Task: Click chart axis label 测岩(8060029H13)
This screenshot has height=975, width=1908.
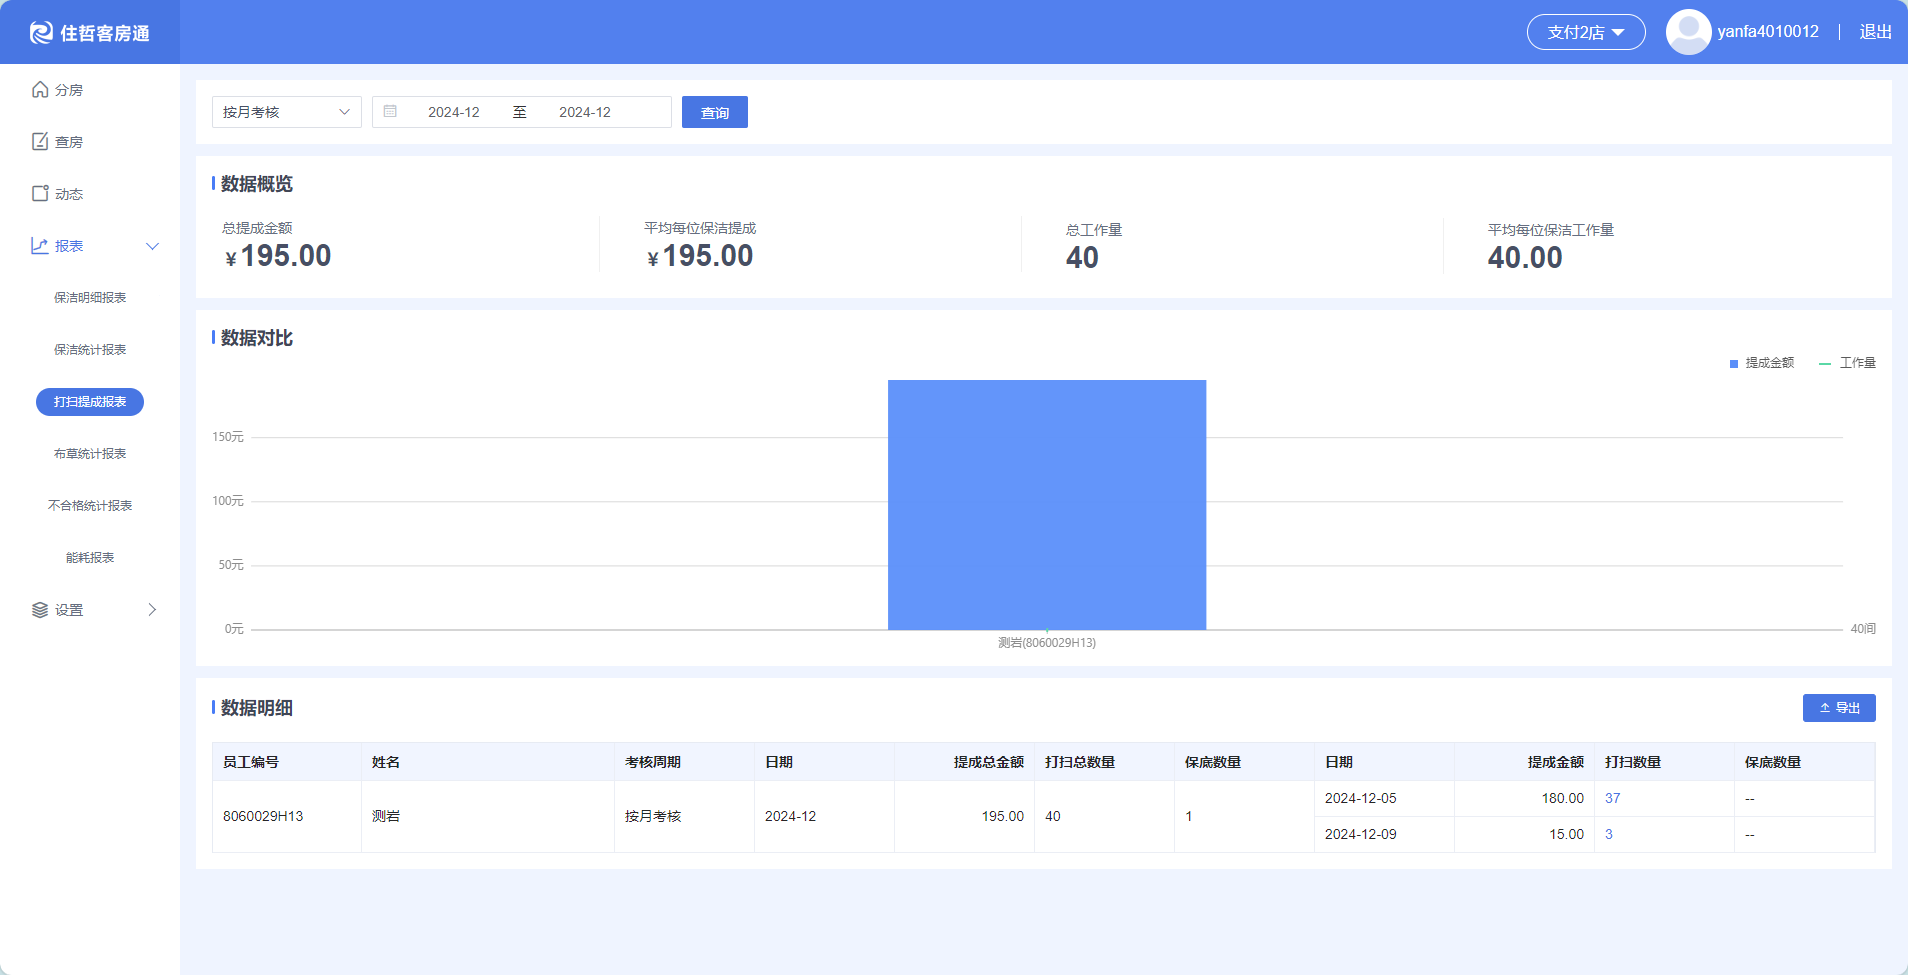Action: point(1047,643)
